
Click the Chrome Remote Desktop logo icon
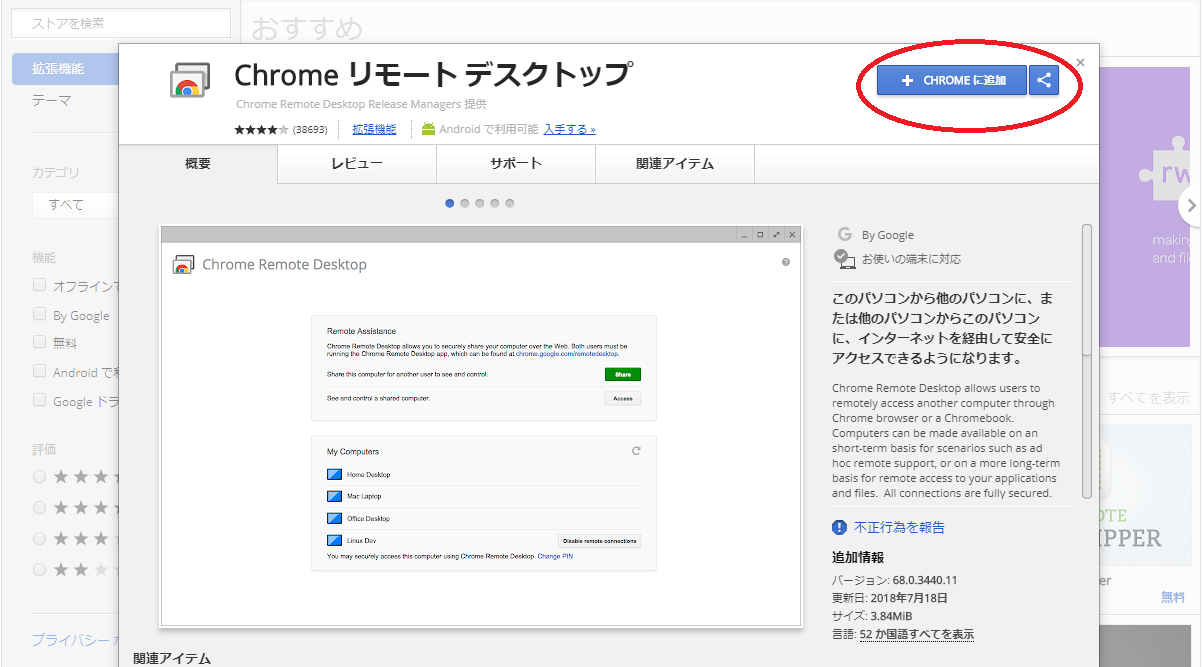[x=189, y=82]
